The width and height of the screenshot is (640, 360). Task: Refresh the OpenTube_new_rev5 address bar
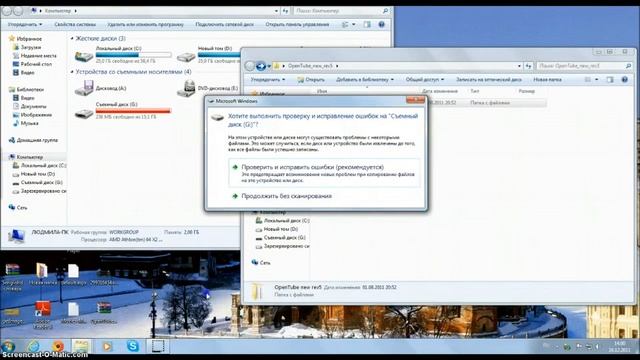tap(529, 66)
